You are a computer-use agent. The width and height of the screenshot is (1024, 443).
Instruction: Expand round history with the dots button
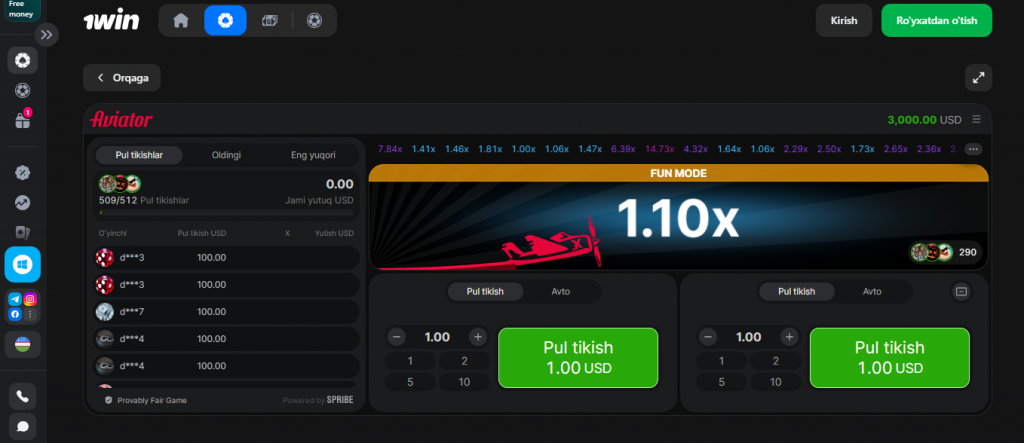(974, 149)
